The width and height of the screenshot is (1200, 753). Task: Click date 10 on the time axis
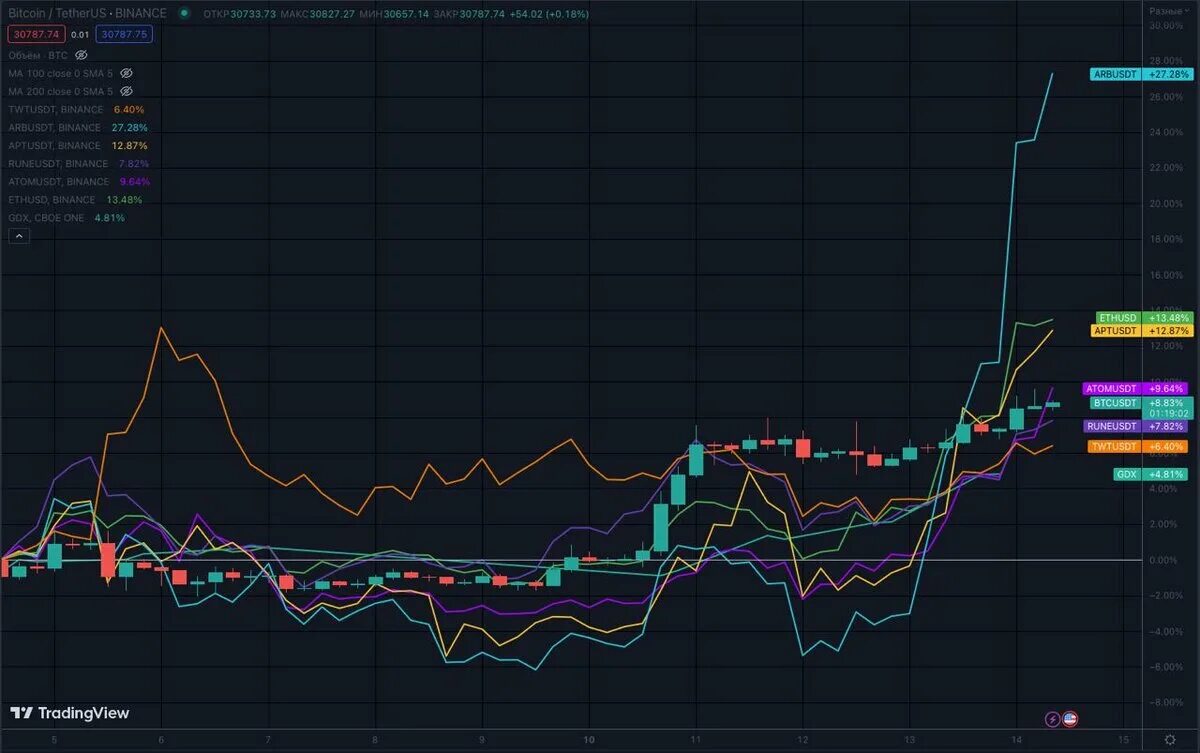[590, 740]
